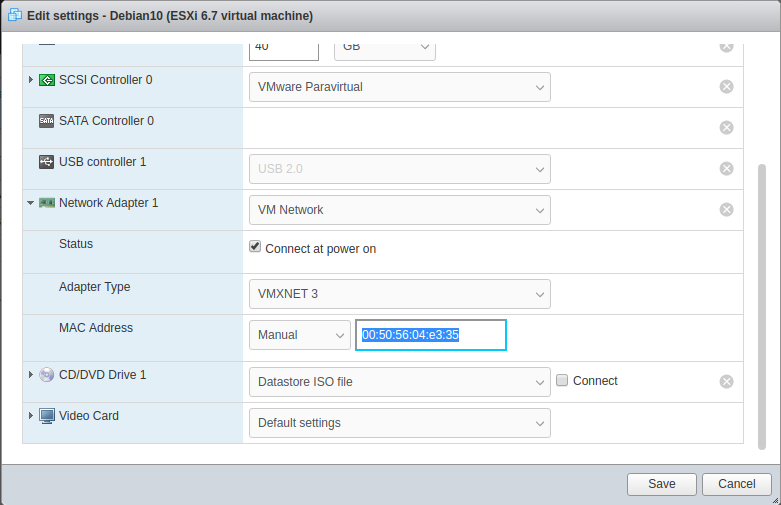Viewport: 781px width, 505px height.
Task: Click the MAC address input field
Action: point(431,335)
